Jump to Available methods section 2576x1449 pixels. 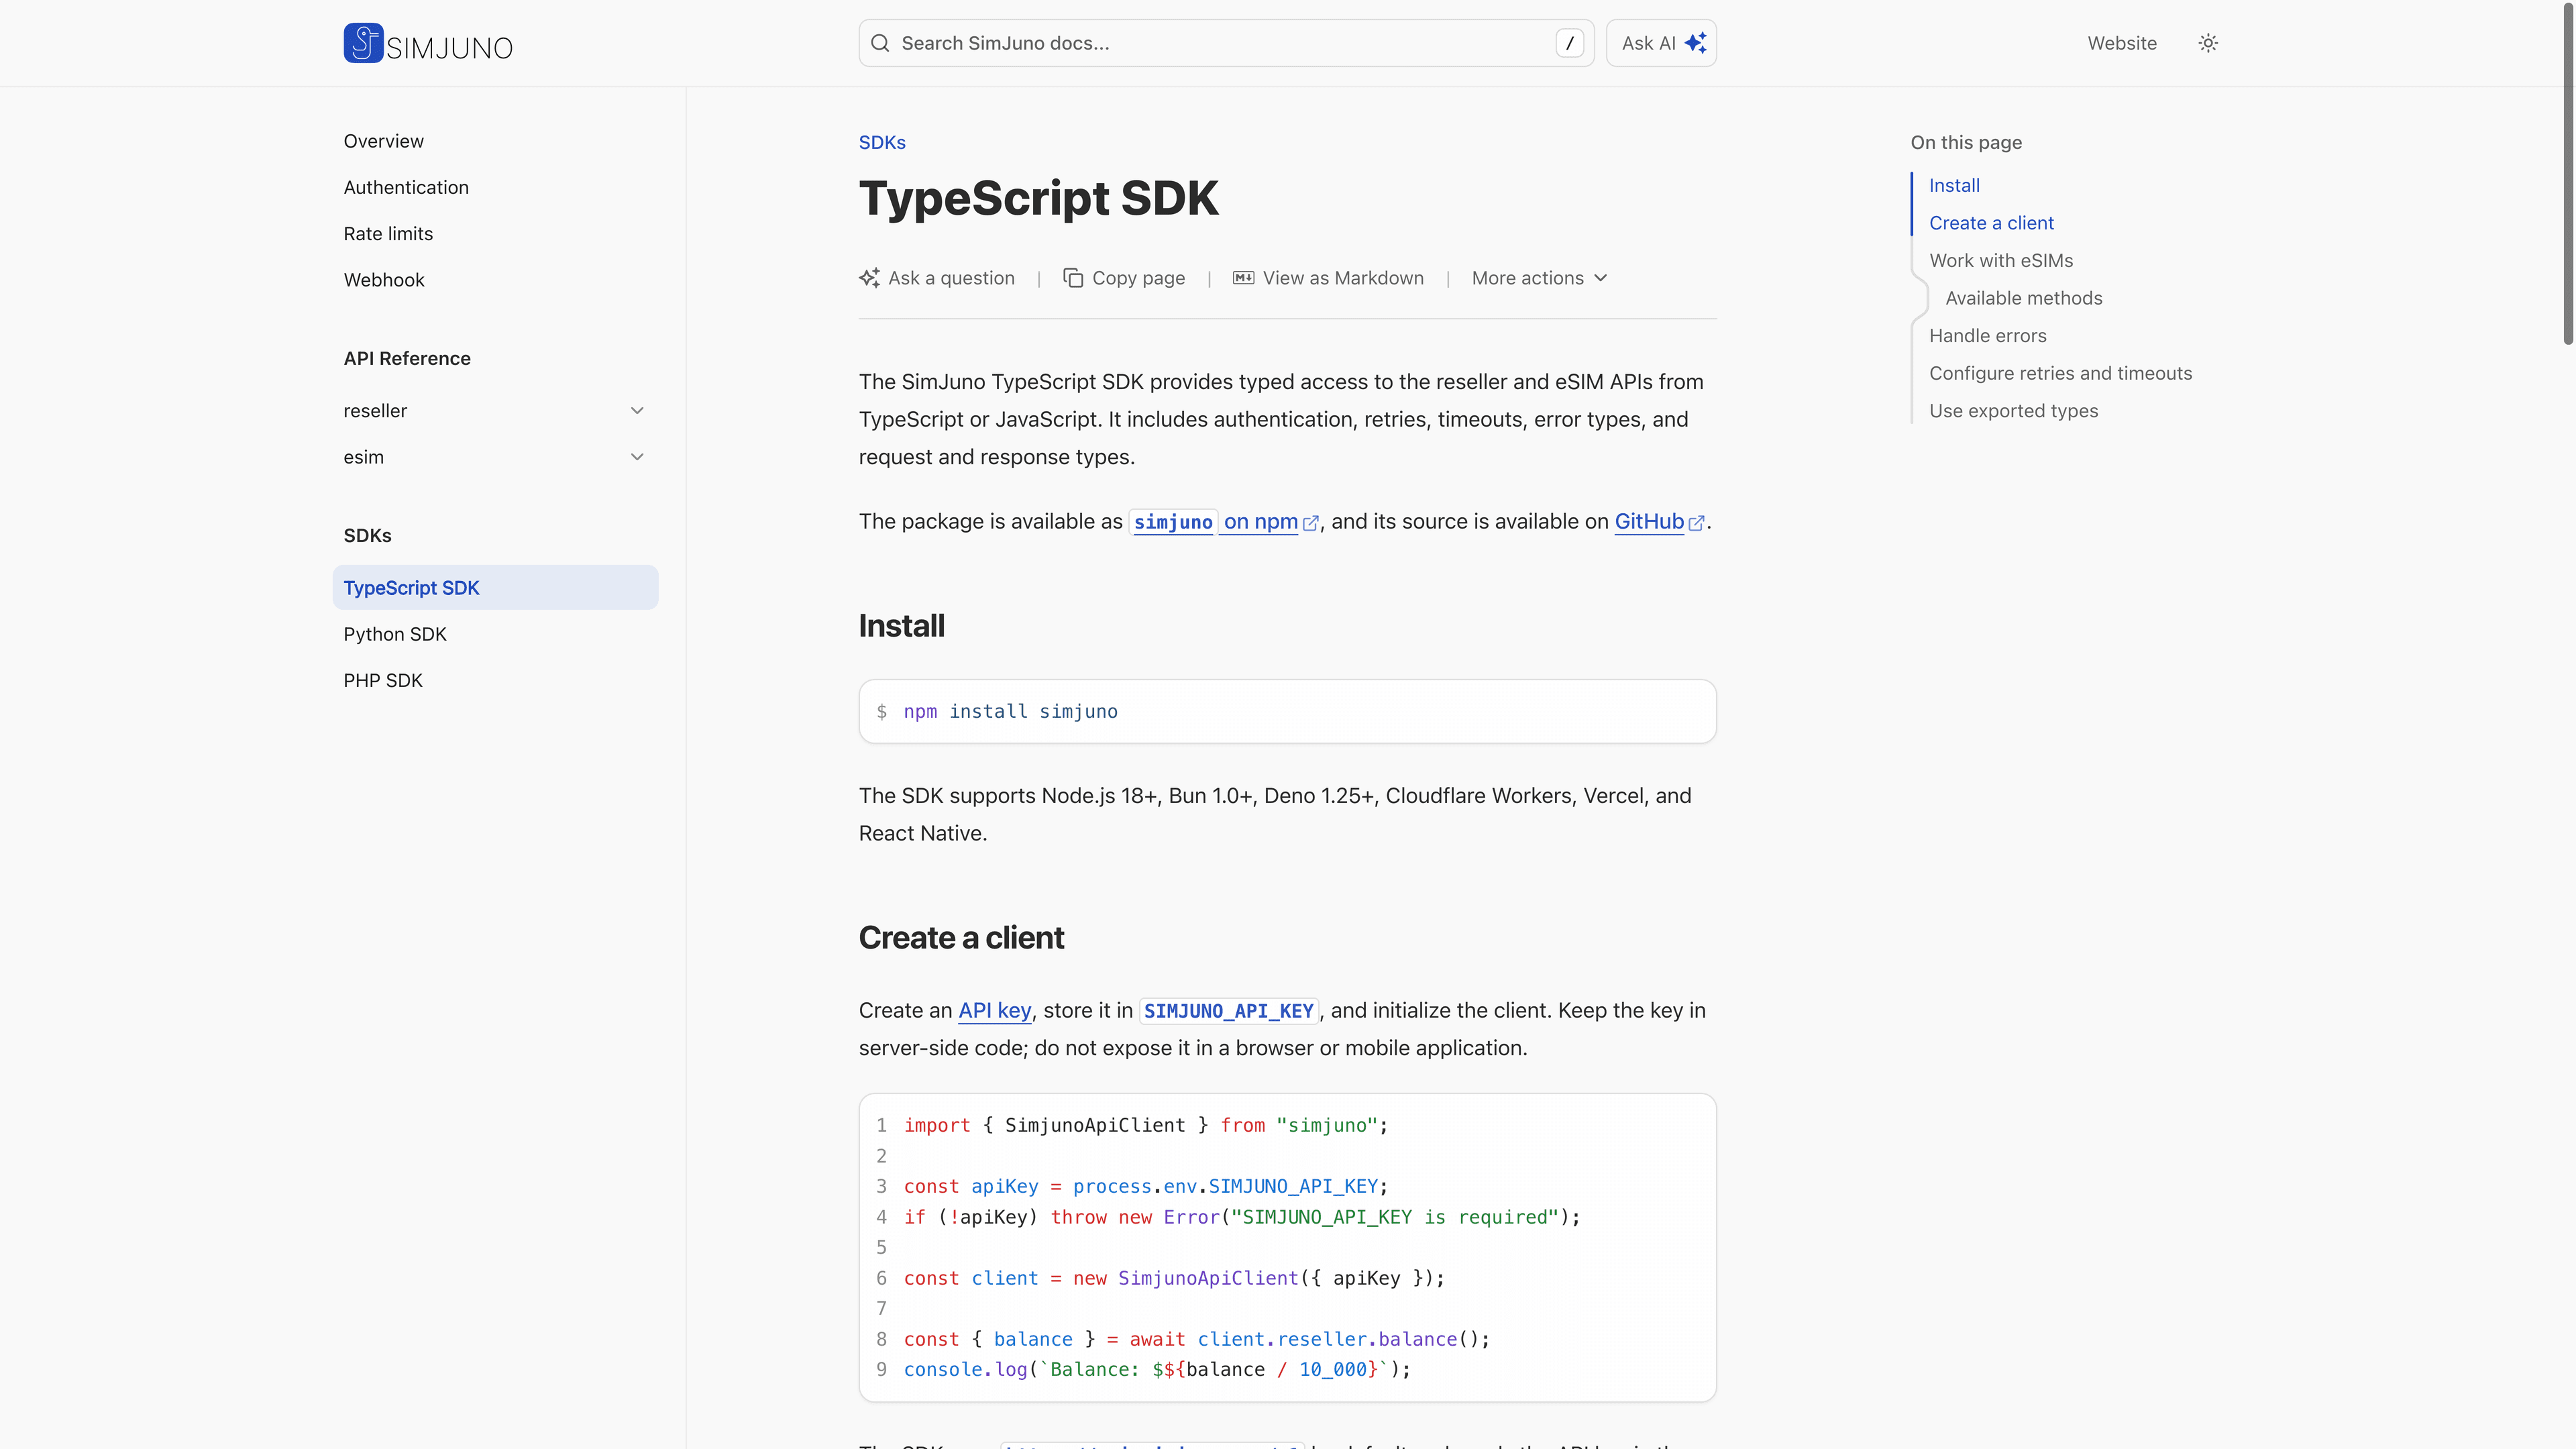coord(2024,298)
